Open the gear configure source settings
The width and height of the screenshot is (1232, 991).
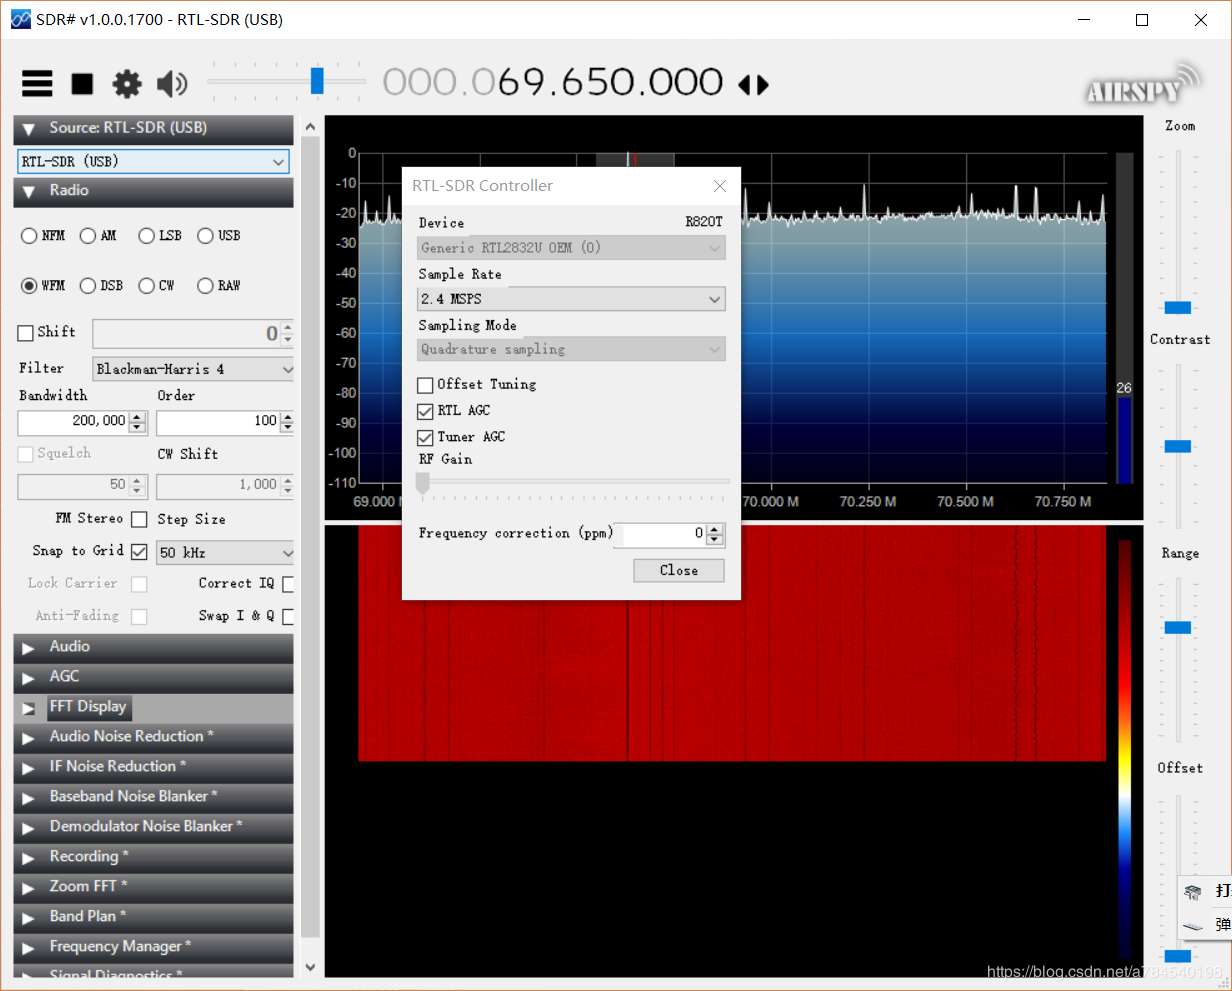click(x=127, y=84)
